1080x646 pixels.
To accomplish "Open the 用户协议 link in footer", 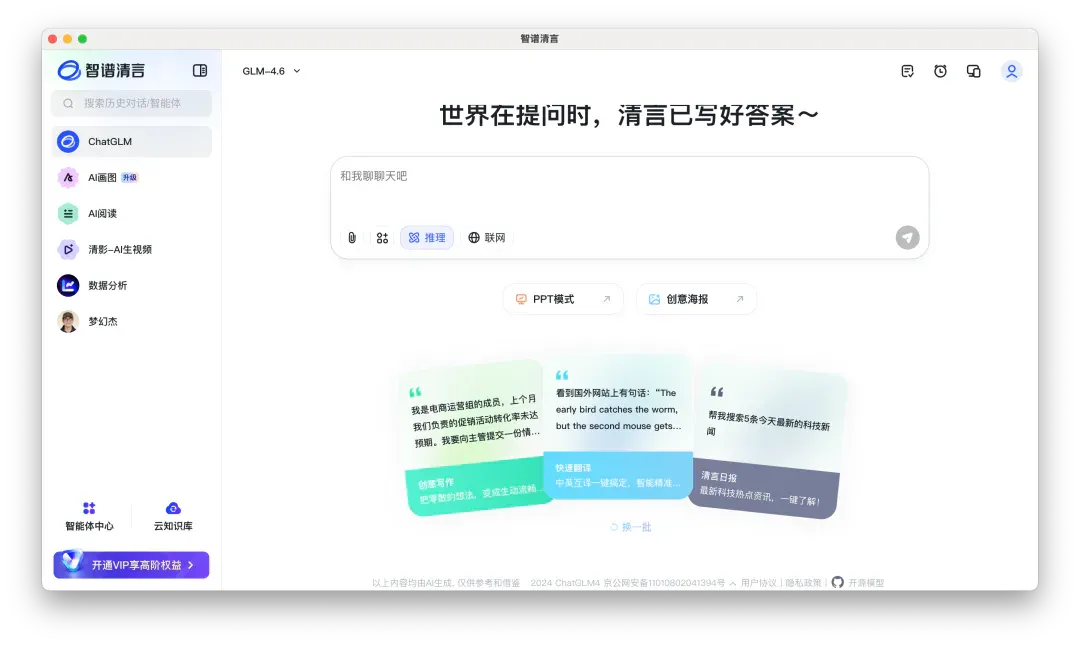I will click(758, 583).
